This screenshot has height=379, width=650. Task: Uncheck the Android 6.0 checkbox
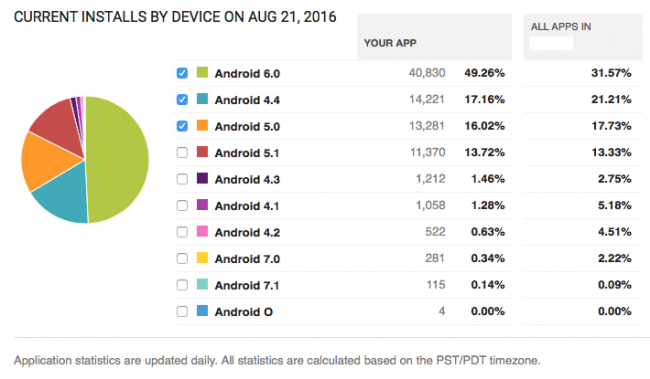(182, 73)
